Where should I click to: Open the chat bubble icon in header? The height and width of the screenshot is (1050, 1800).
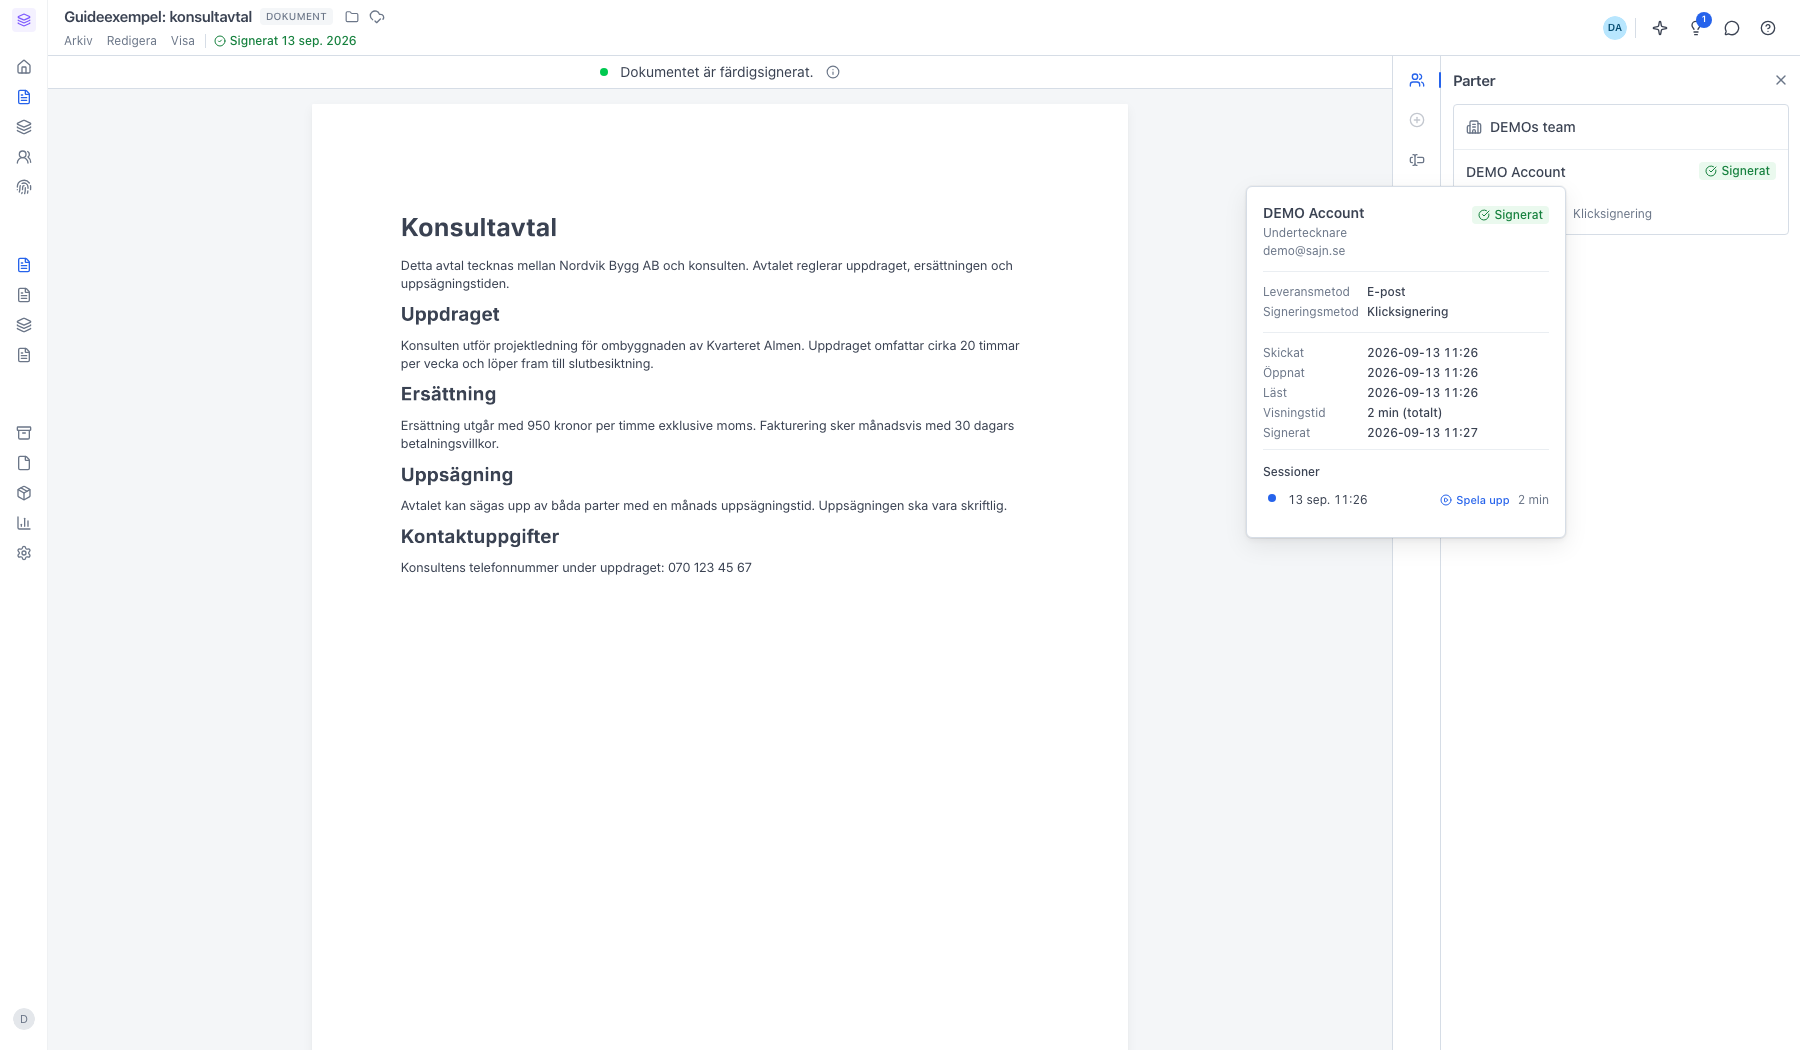(1732, 28)
